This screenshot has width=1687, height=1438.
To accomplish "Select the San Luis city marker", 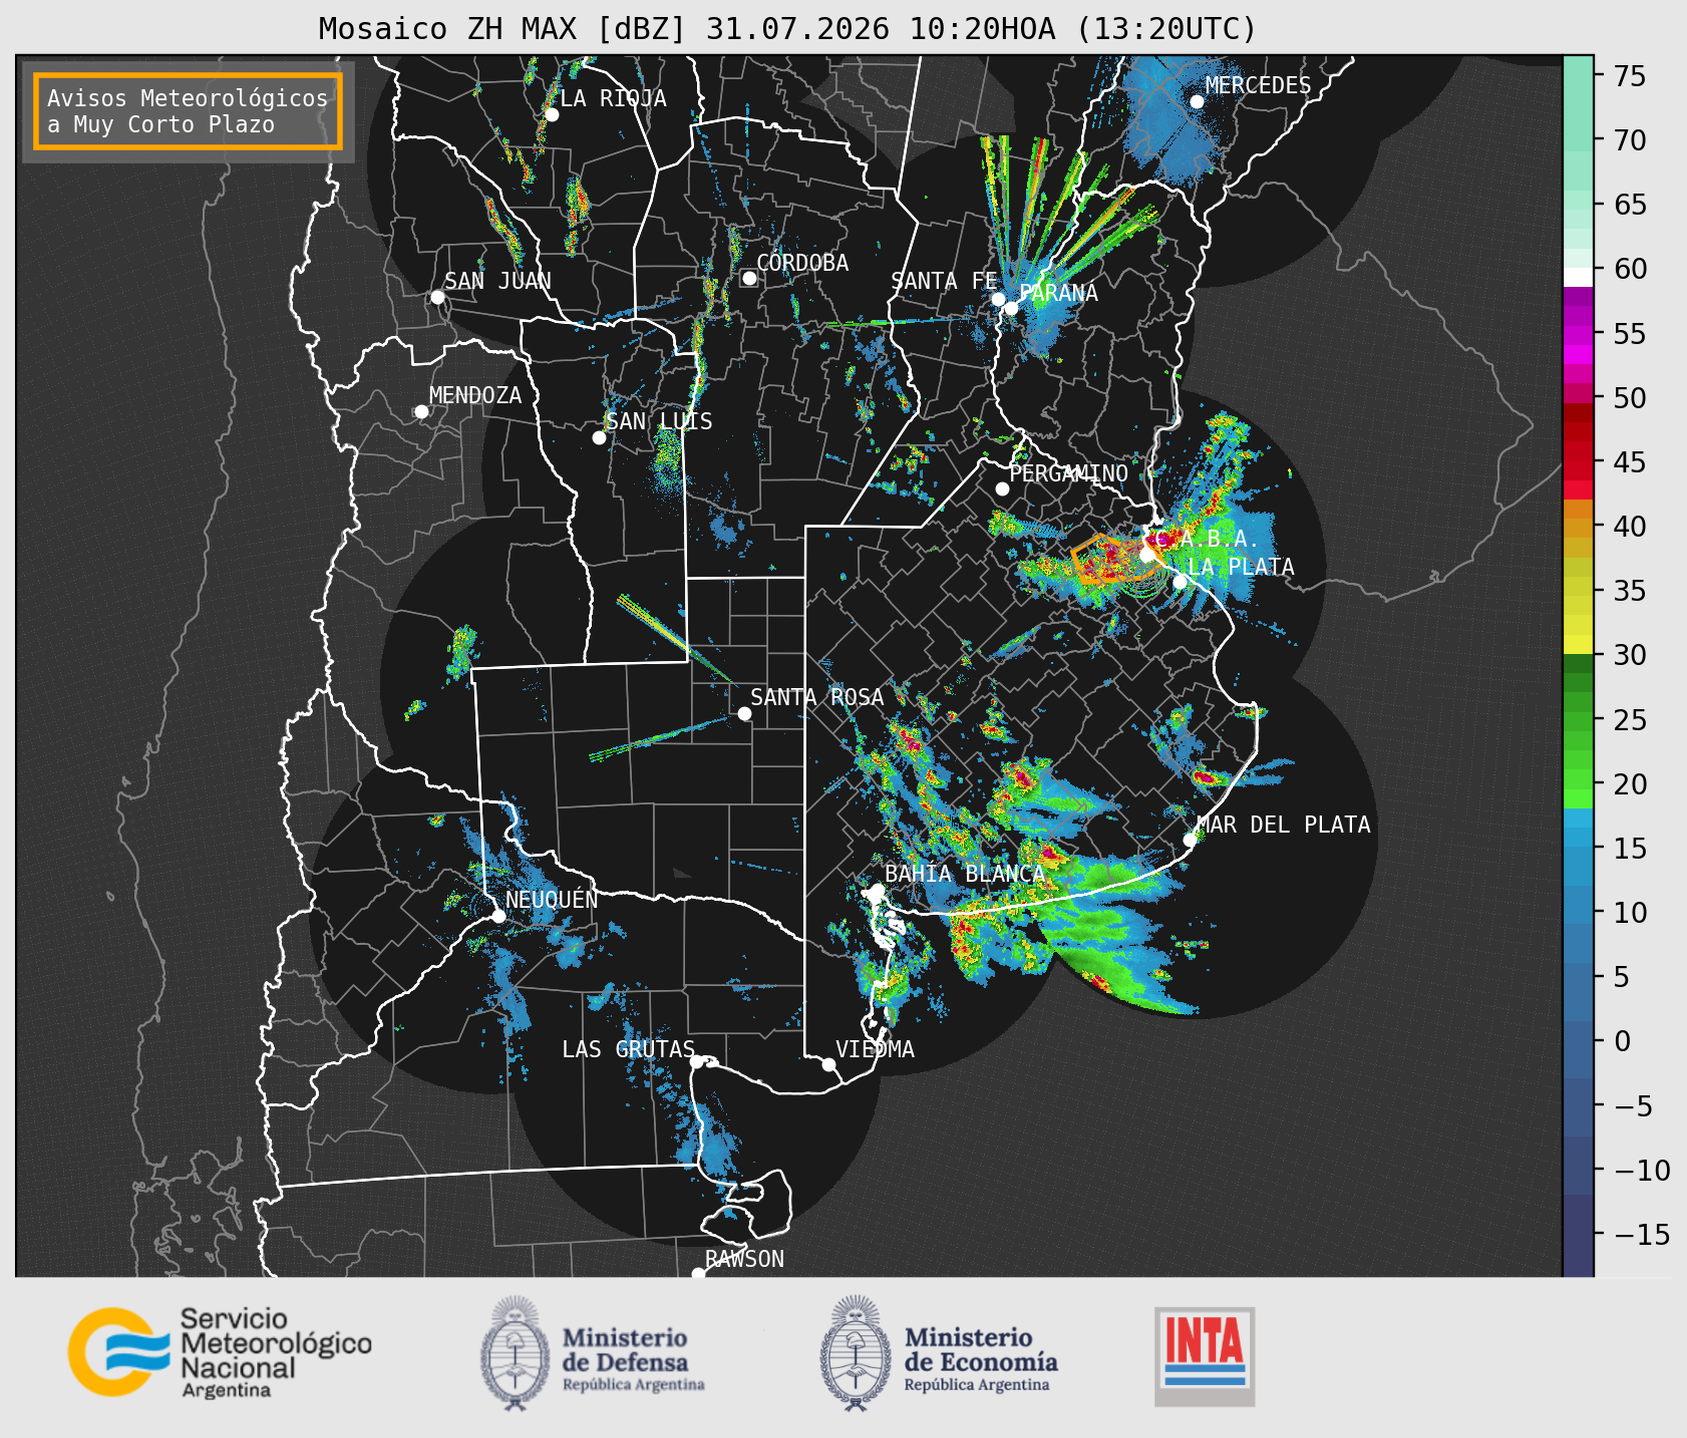I will (599, 437).
